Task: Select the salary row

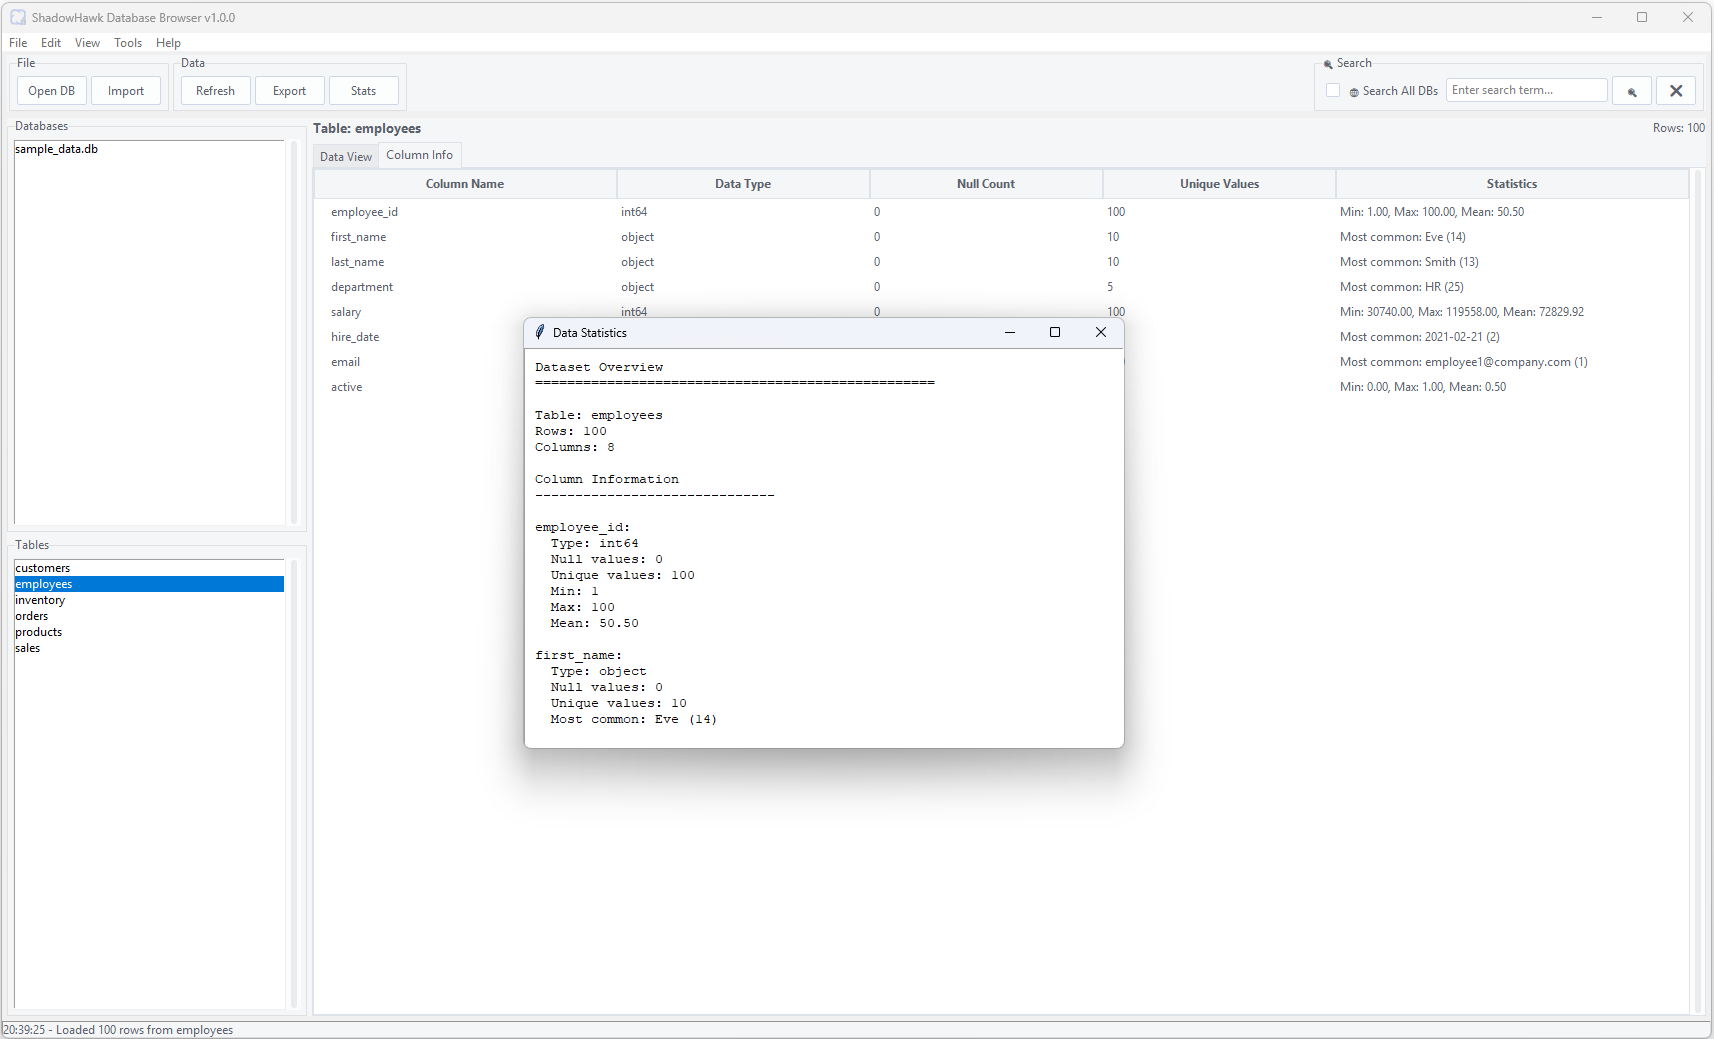Action: click(x=1002, y=310)
